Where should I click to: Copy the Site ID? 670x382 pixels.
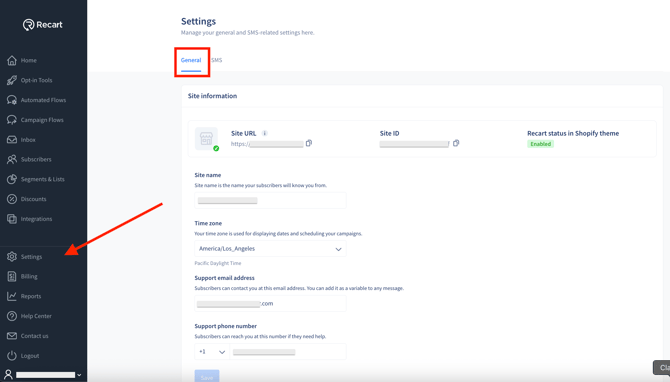click(456, 143)
